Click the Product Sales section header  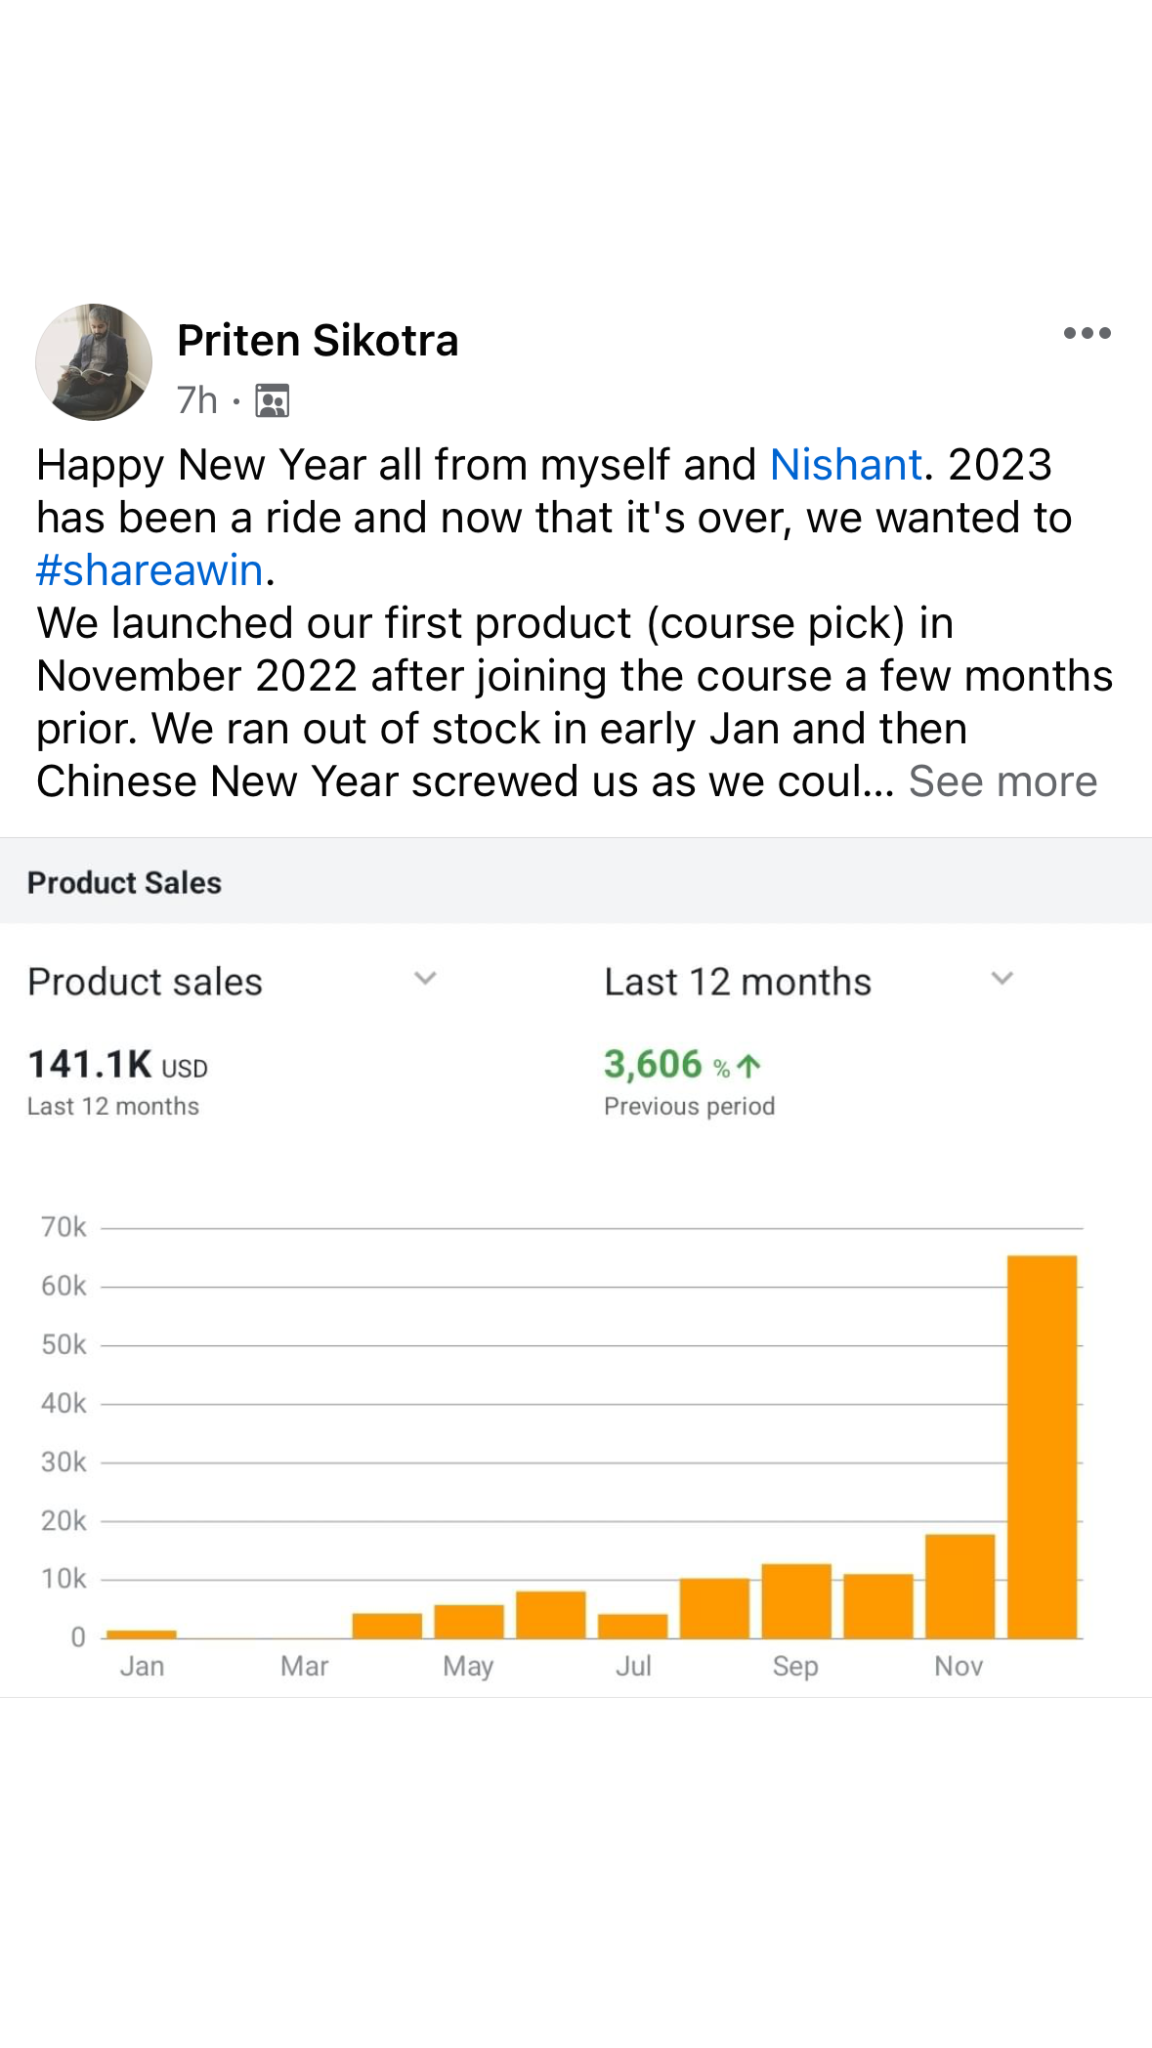point(125,883)
